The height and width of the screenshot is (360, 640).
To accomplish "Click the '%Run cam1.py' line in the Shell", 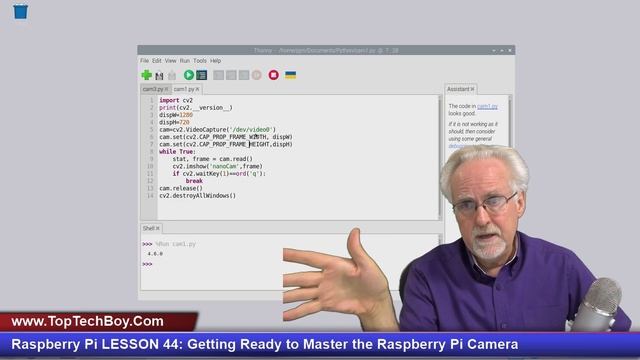I will [x=176, y=244].
